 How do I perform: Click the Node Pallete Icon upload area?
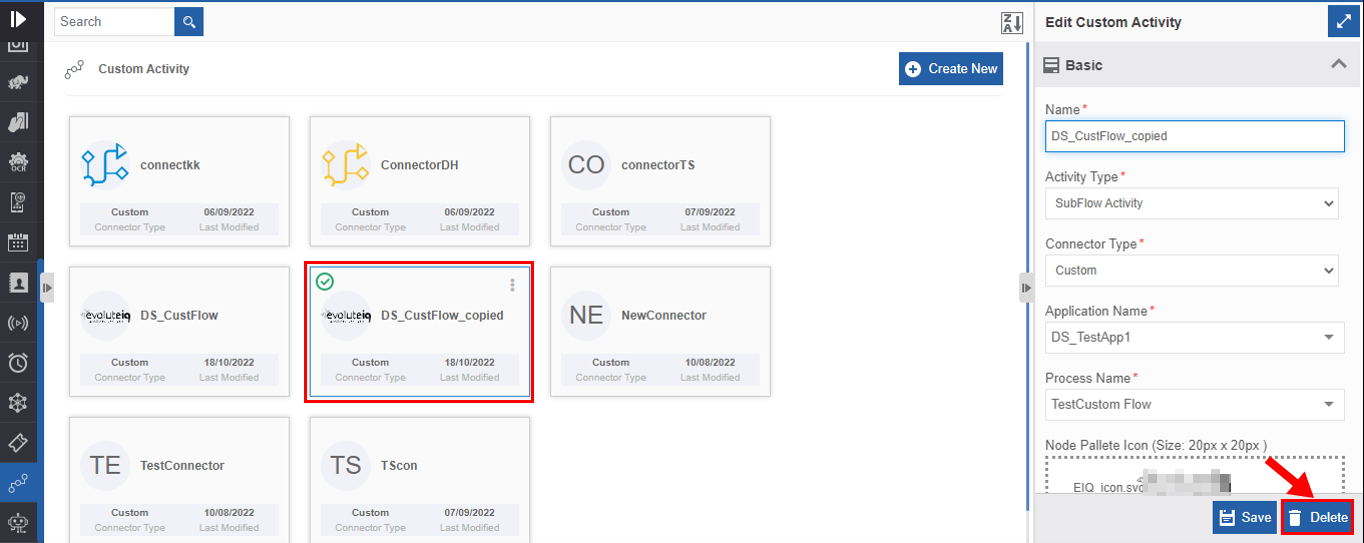pyautogui.click(x=1195, y=476)
